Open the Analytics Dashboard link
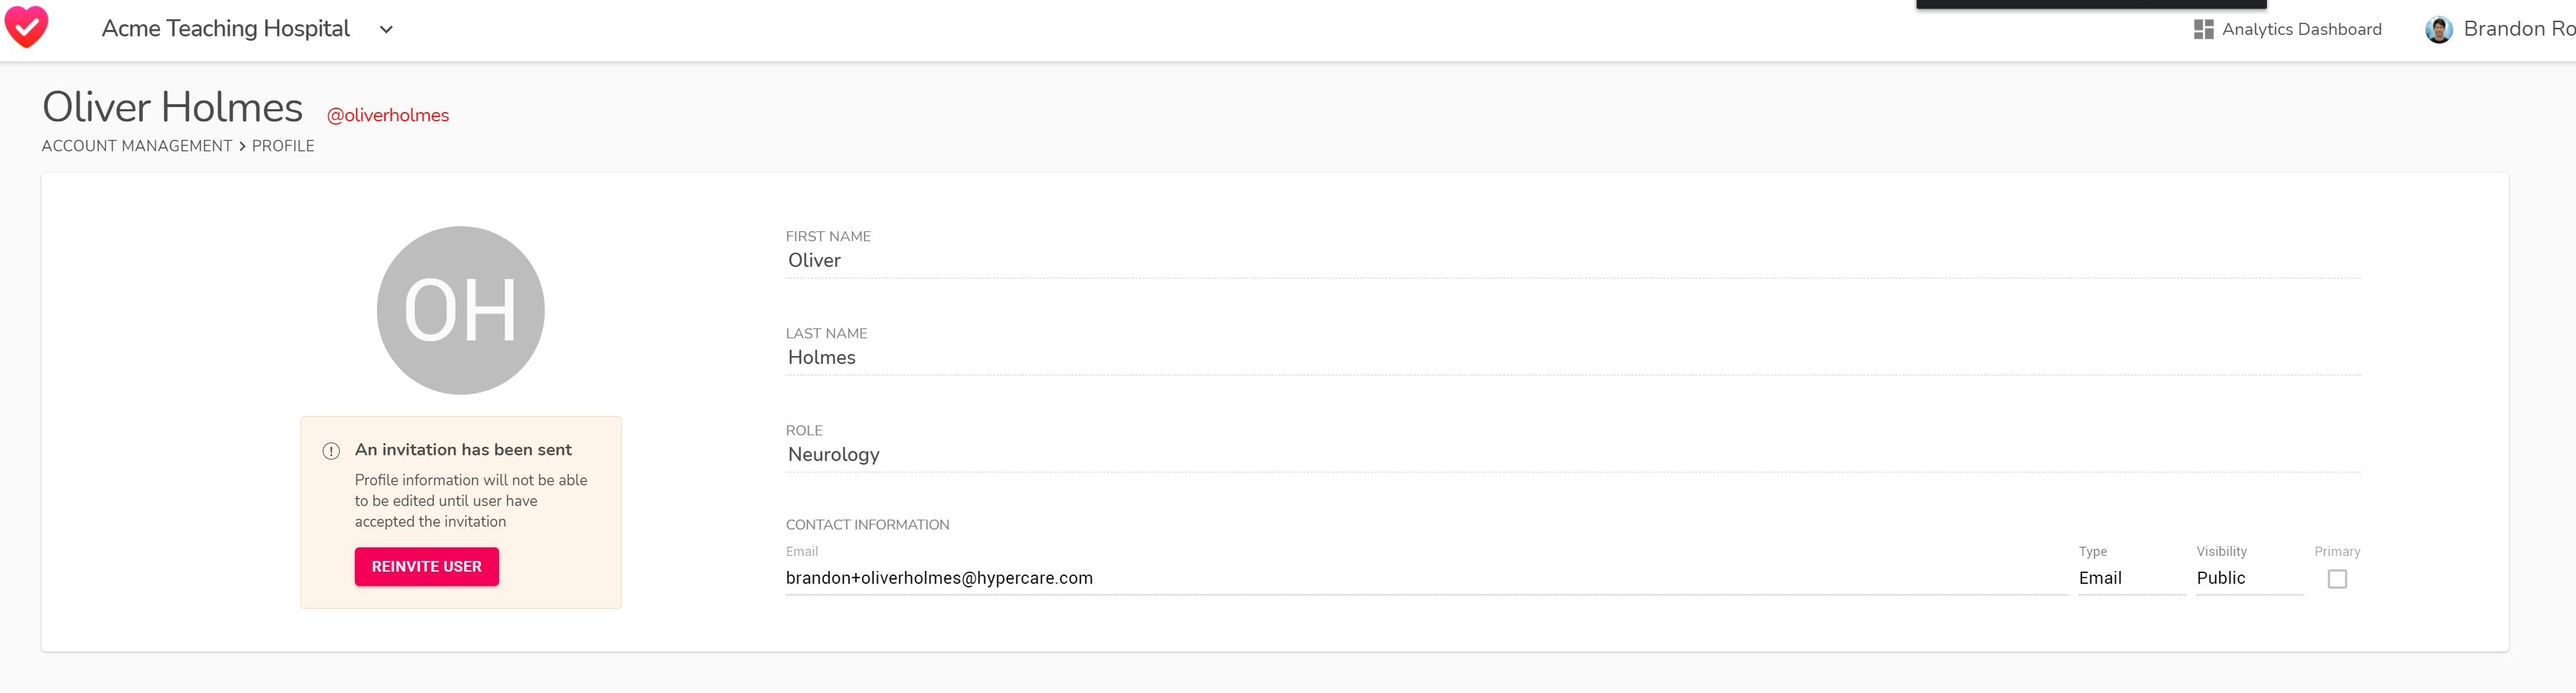2576x693 pixels. [2301, 29]
